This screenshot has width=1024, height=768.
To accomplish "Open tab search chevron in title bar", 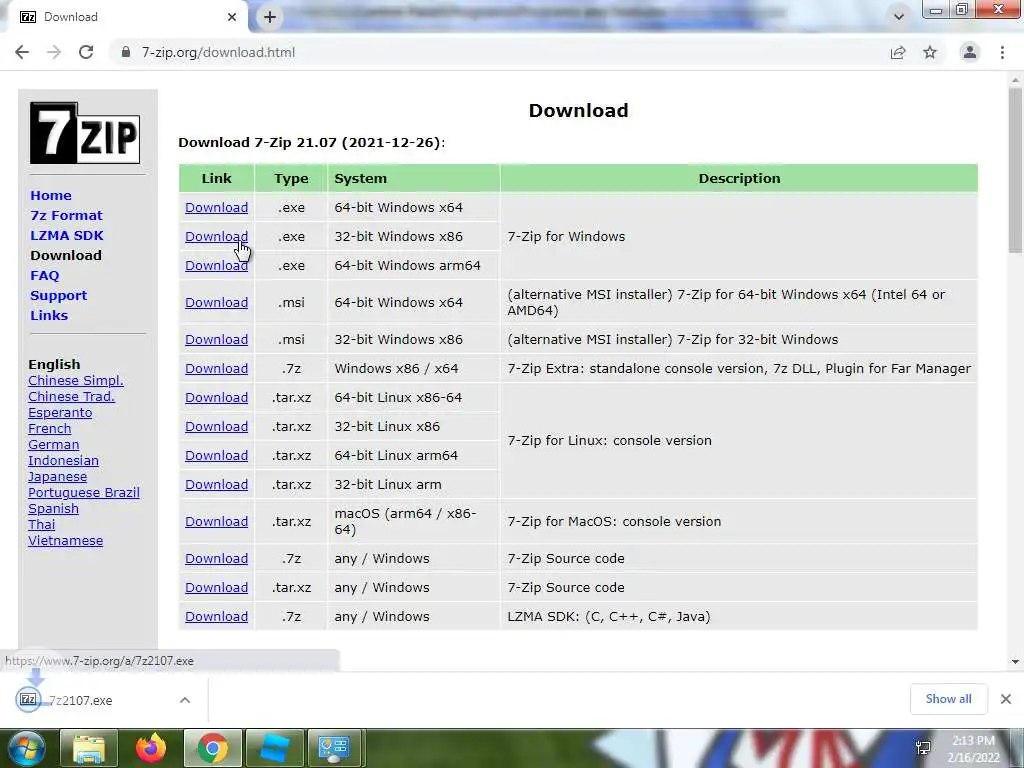I will (x=899, y=17).
